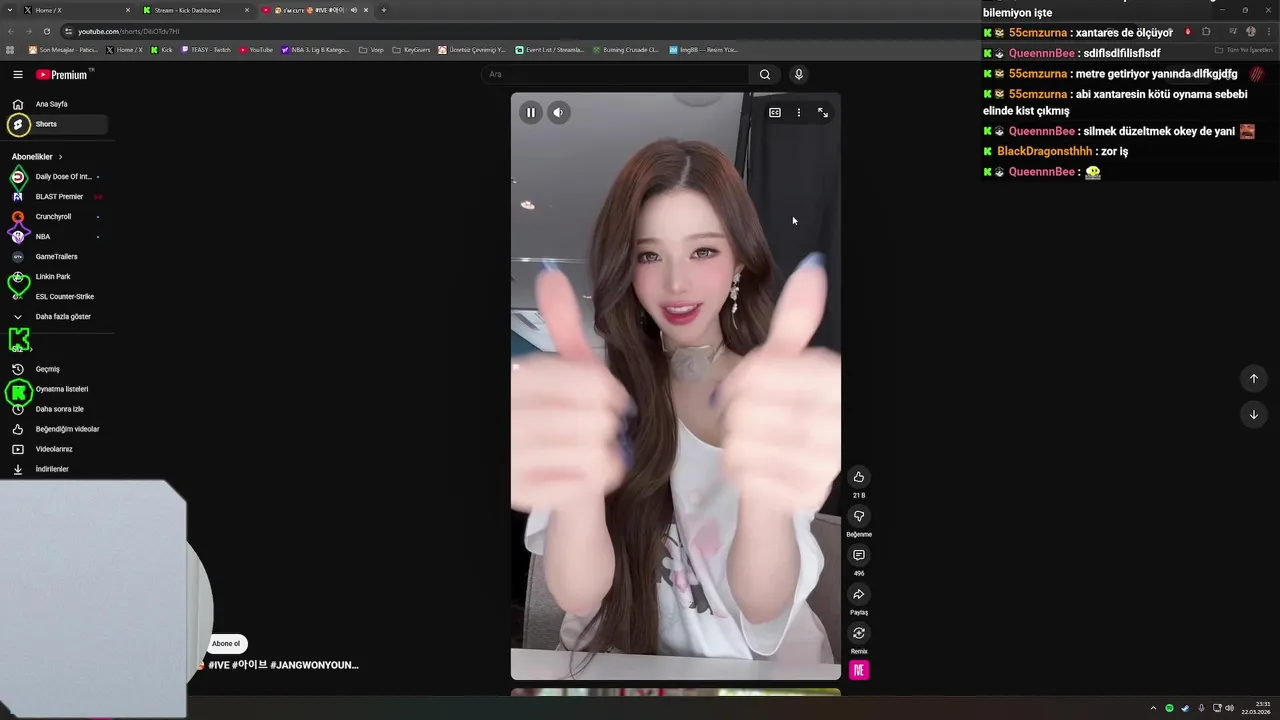The height and width of the screenshot is (720, 1280).
Task: Open the Remix option
Action: click(859, 633)
